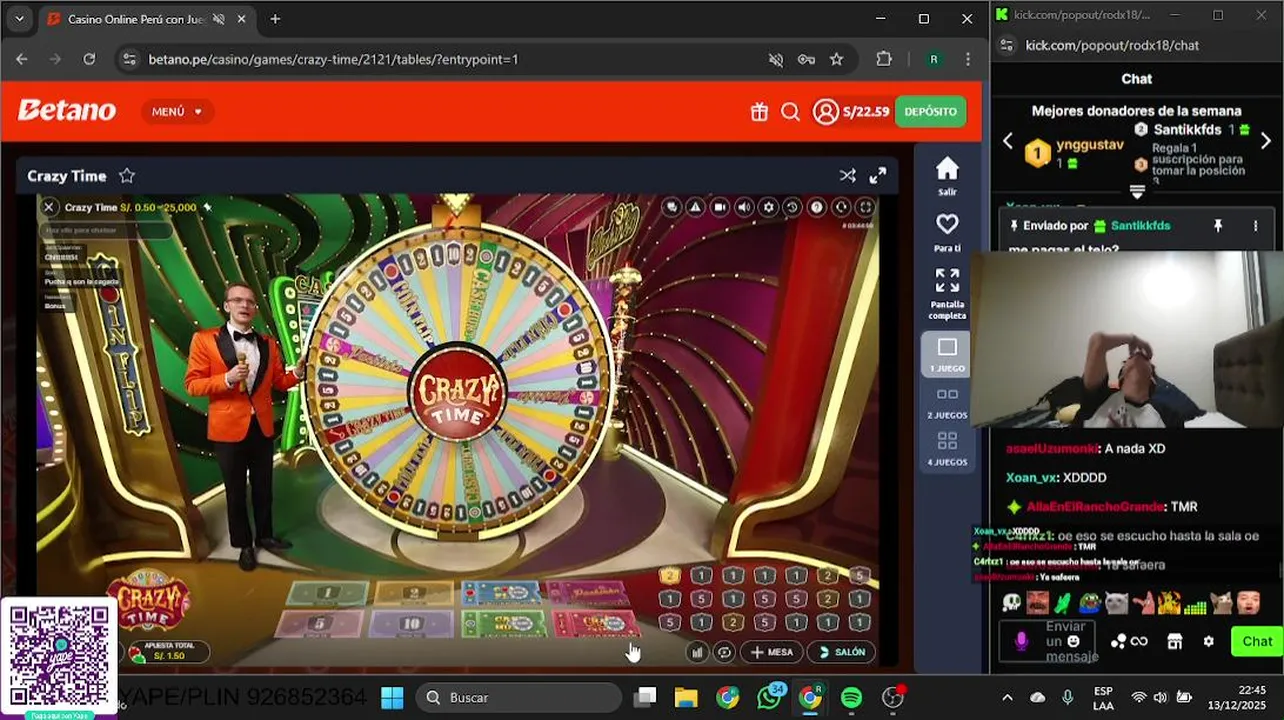Select the 4 Juegos layout
This screenshot has height=720, width=1284.
pyautogui.click(x=947, y=449)
